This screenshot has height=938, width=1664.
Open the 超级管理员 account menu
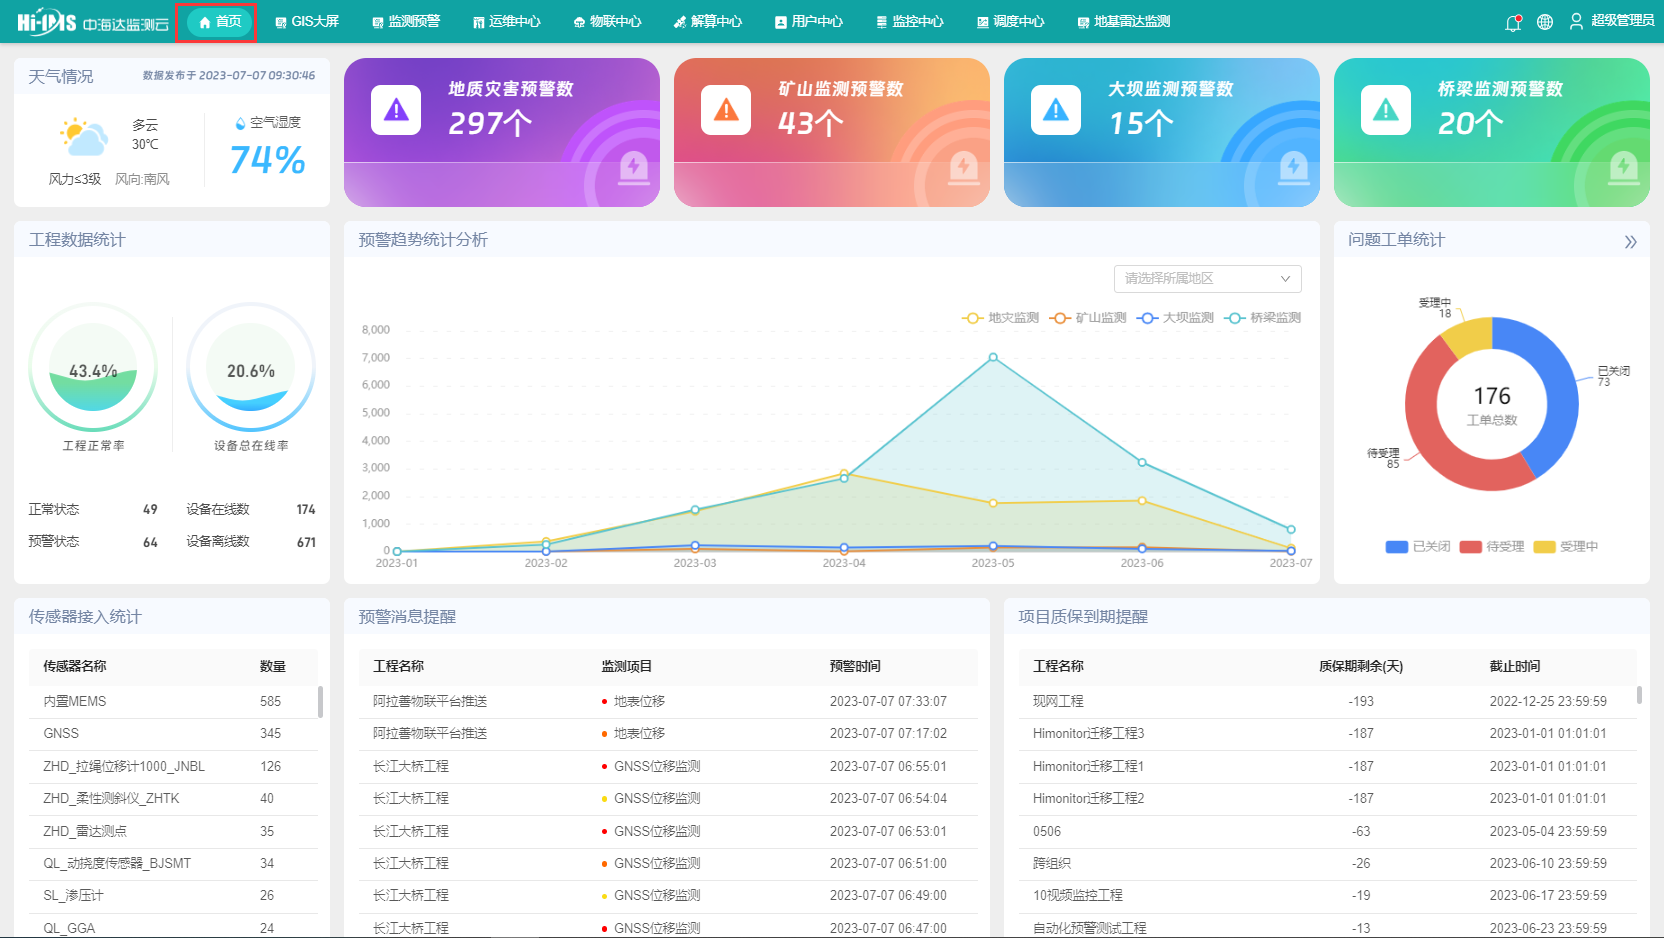(1622, 21)
